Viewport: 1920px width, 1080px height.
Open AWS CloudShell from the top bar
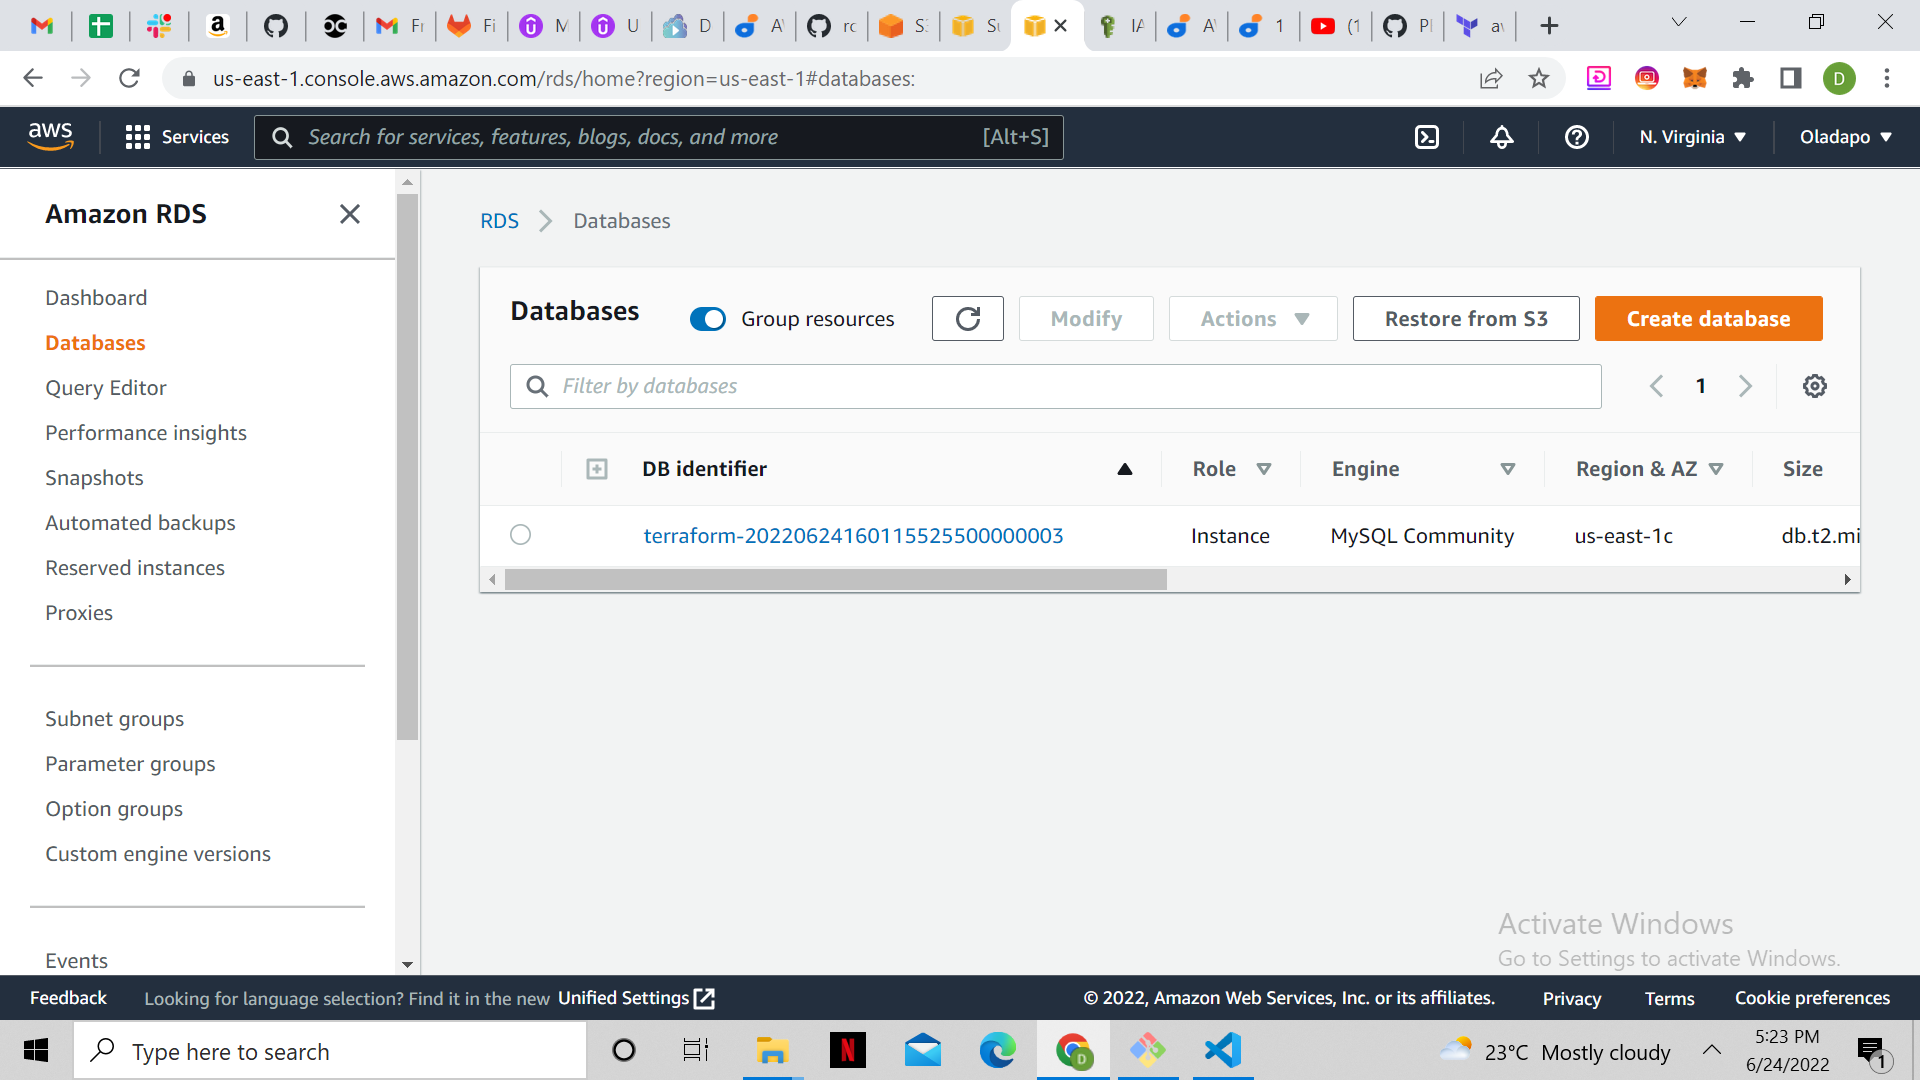point(1427,137)
